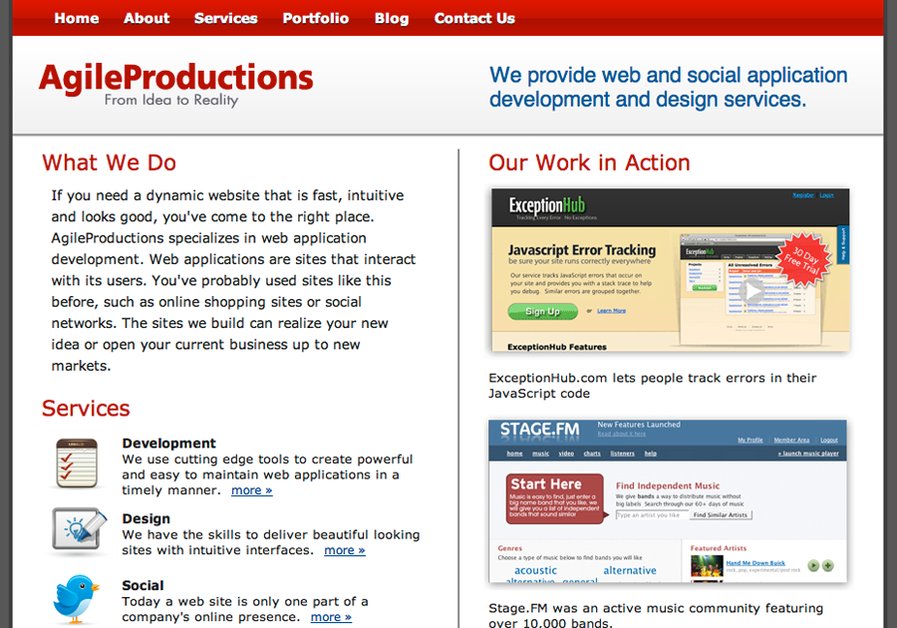Click the artist search field in Stage.FM image
Screen dimensions: 897x628
[652, 515]
